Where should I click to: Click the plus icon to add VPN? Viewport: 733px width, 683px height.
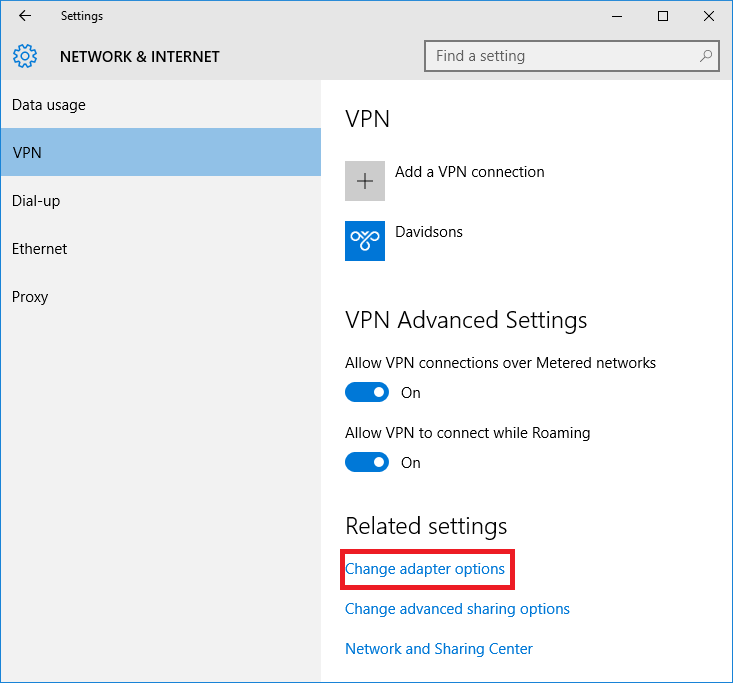click(365, 181)
